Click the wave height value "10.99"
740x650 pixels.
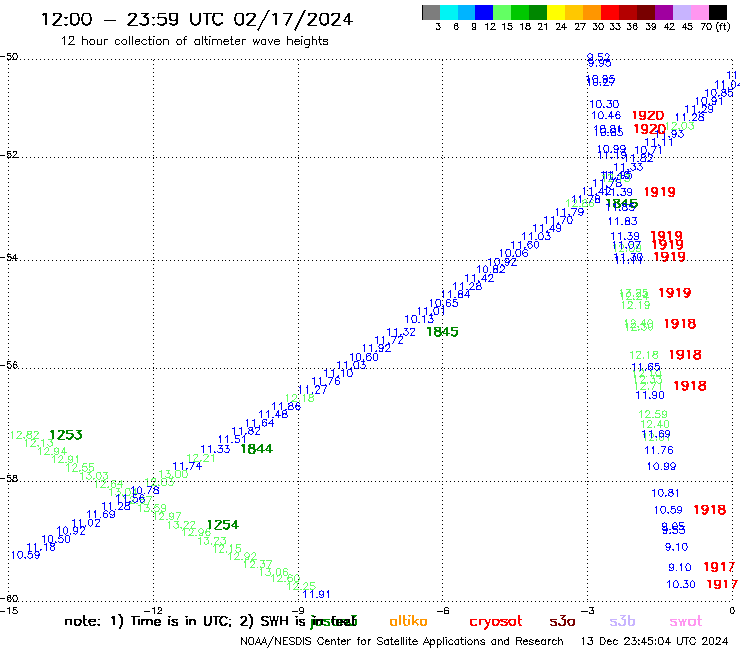661,466
